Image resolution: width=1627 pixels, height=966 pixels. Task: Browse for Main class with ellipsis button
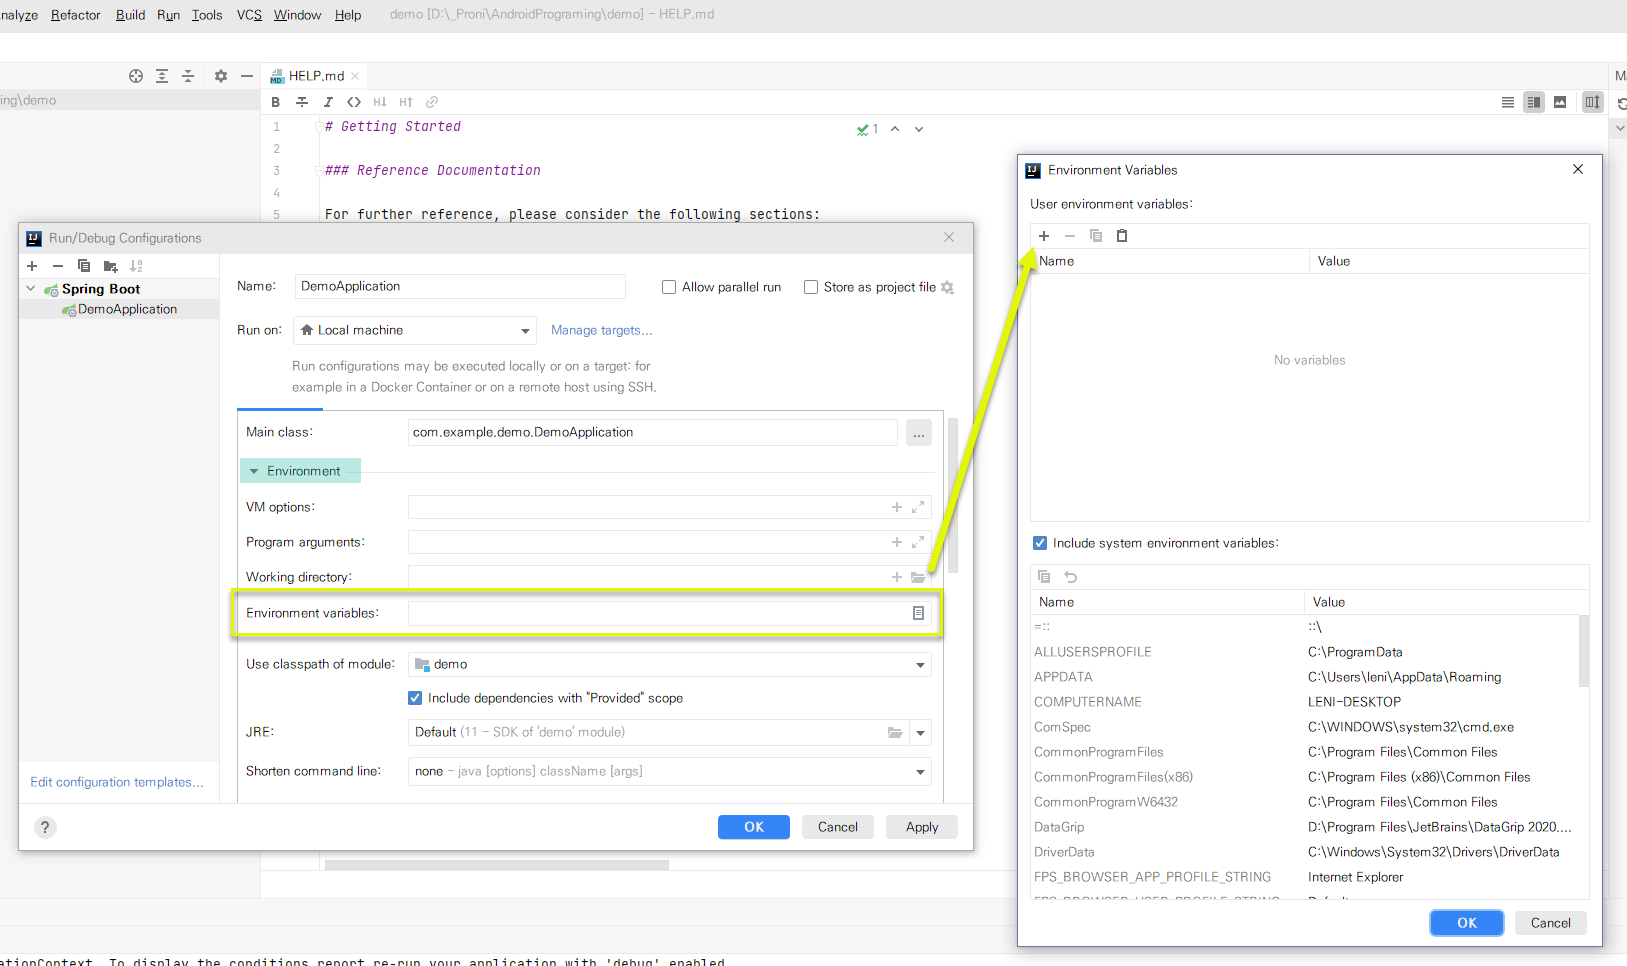[x=919, y=433]
